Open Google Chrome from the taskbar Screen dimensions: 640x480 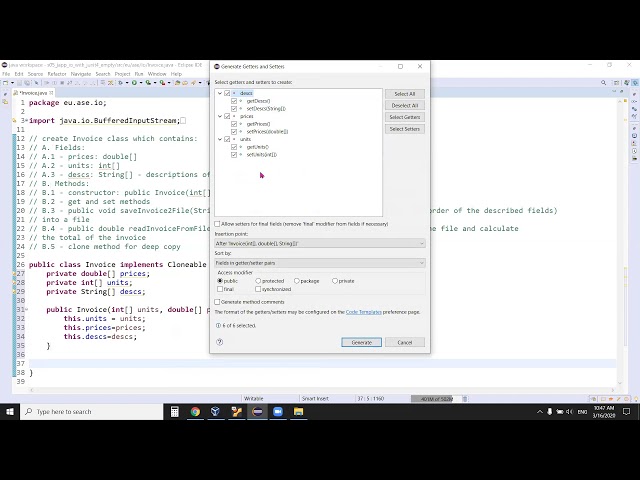click(x=195, y=412)
